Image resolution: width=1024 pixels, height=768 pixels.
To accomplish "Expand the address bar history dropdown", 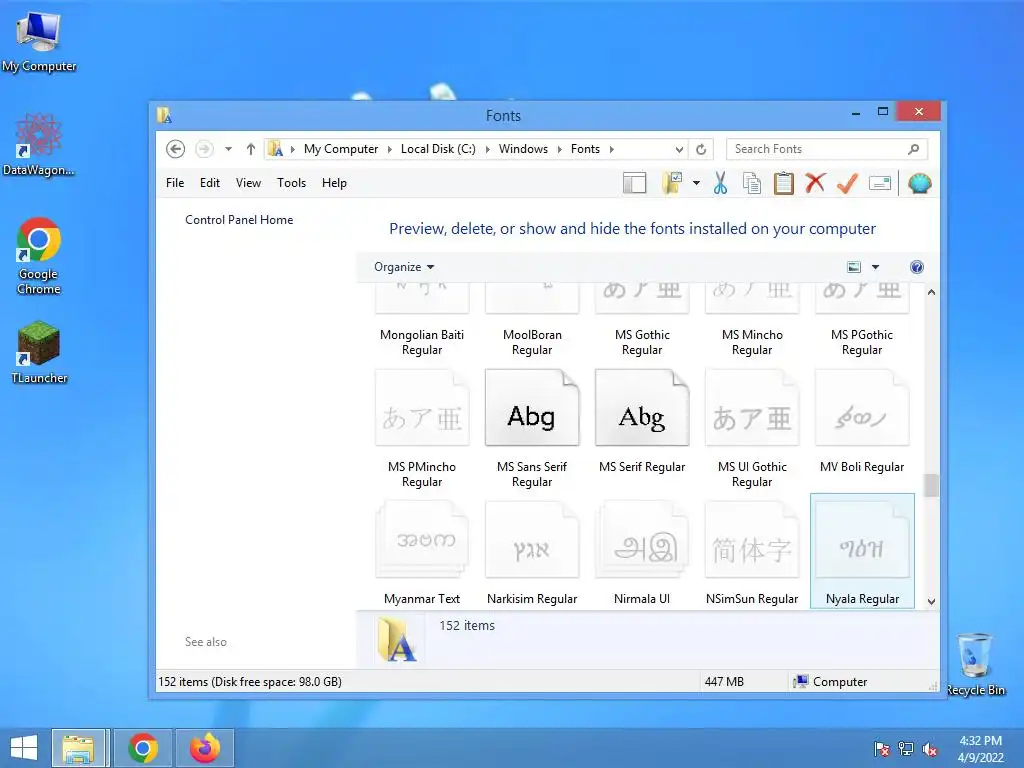I will [x=679, y=150].
